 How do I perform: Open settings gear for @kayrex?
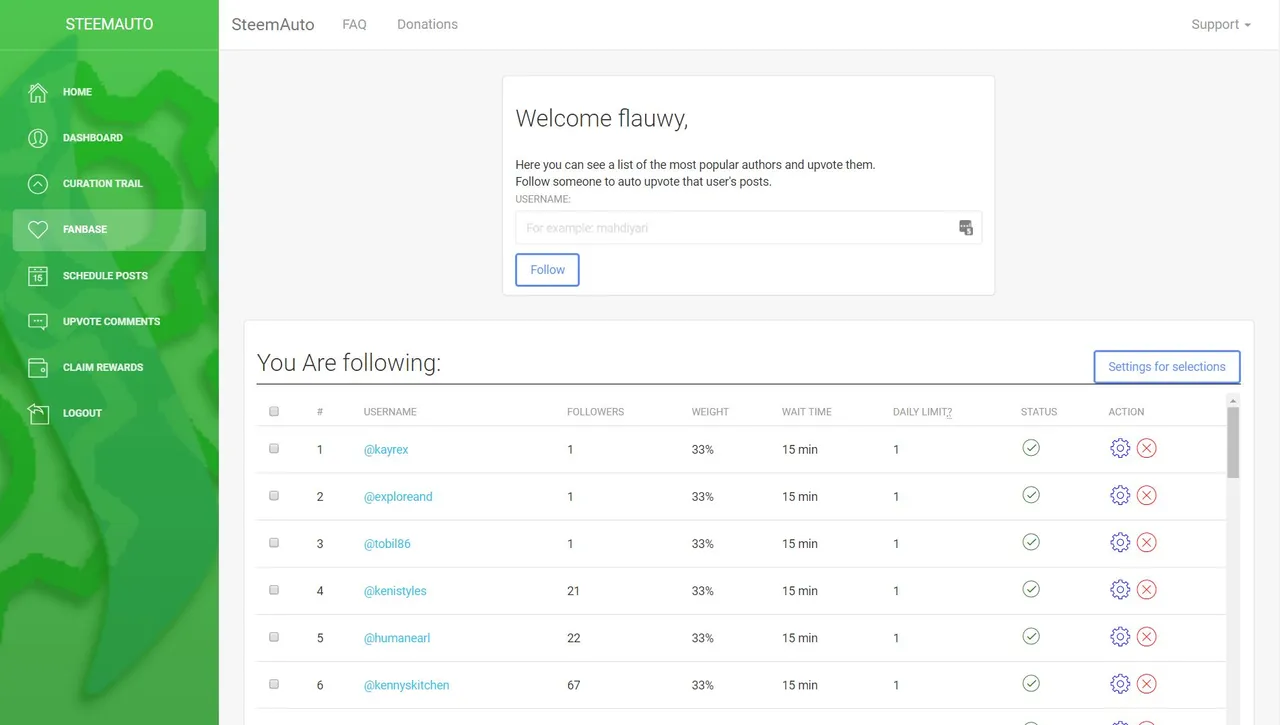click(1120, 449)
